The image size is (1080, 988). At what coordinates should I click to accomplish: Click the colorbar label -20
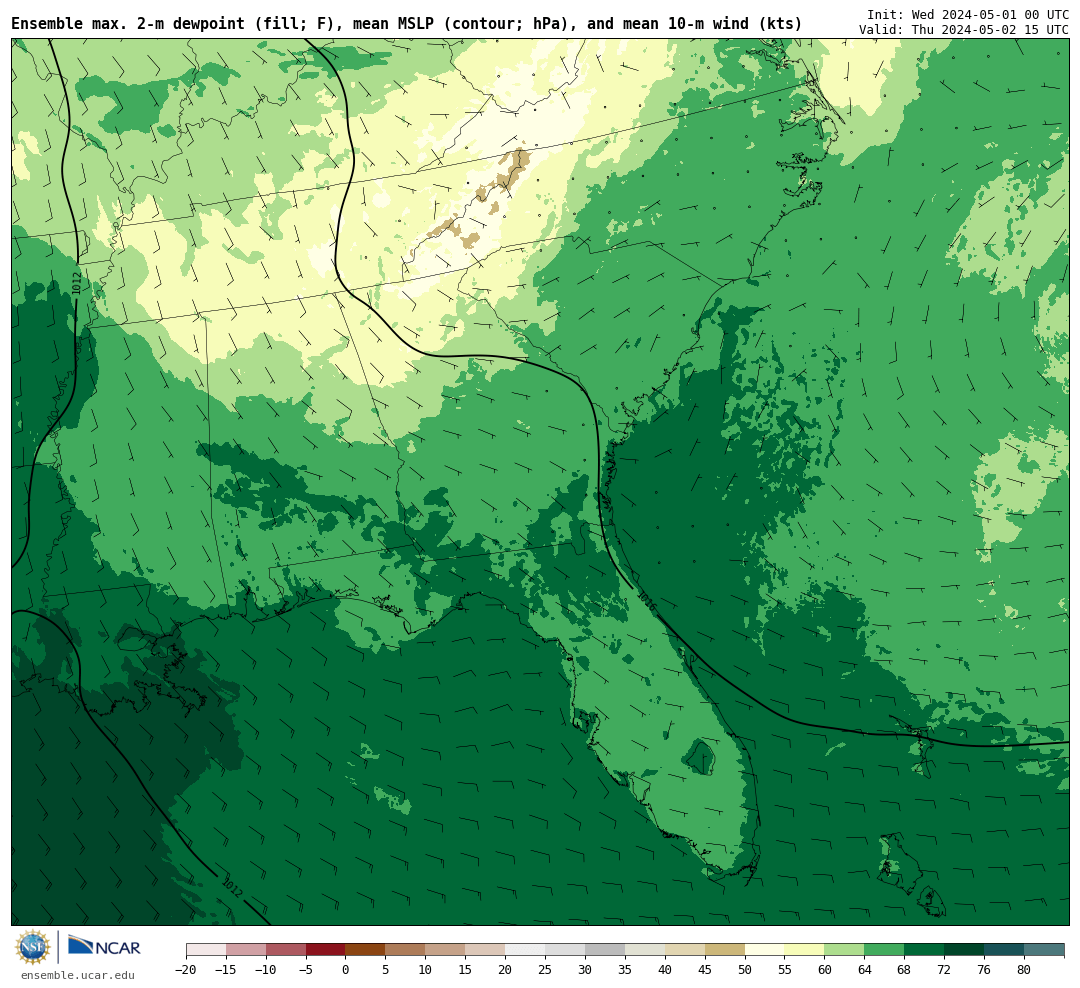186,970
